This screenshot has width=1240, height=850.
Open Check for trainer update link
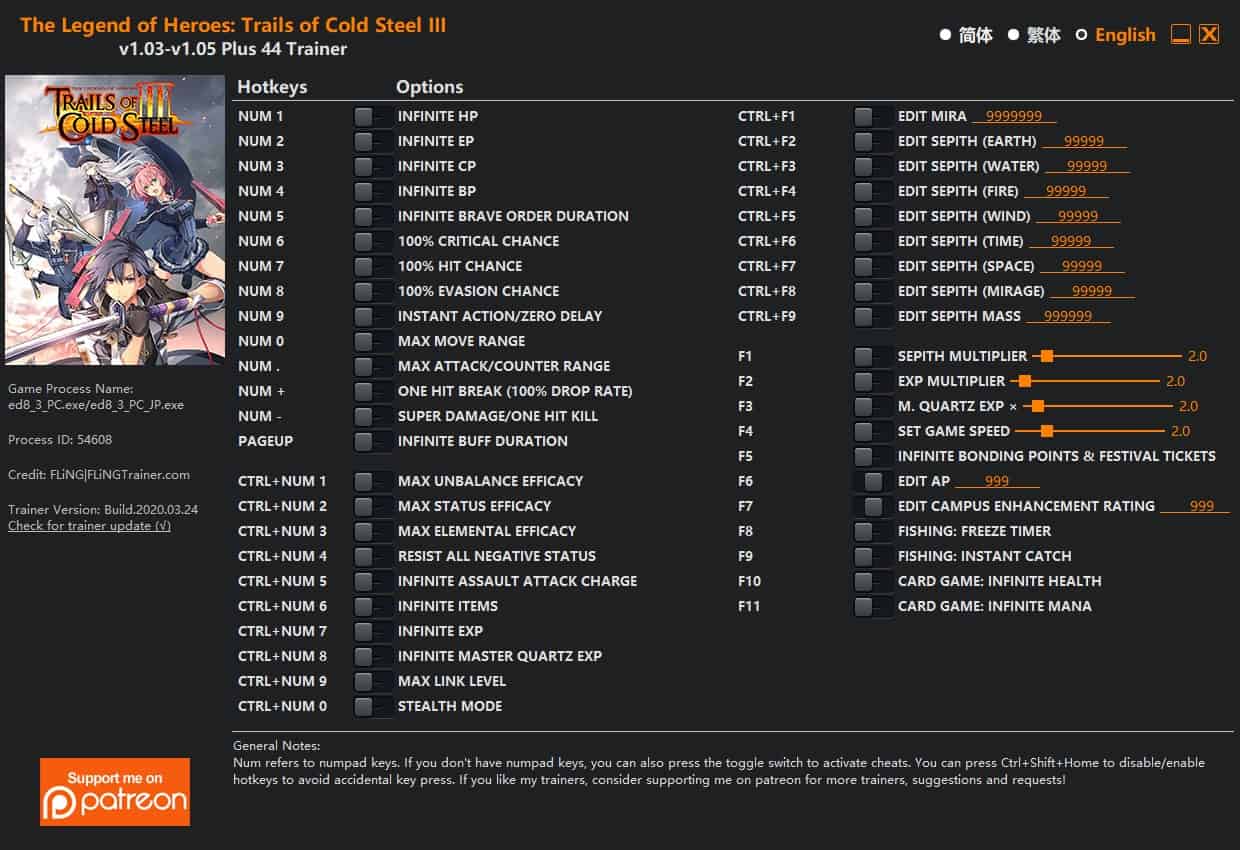[x=89, y=526]
